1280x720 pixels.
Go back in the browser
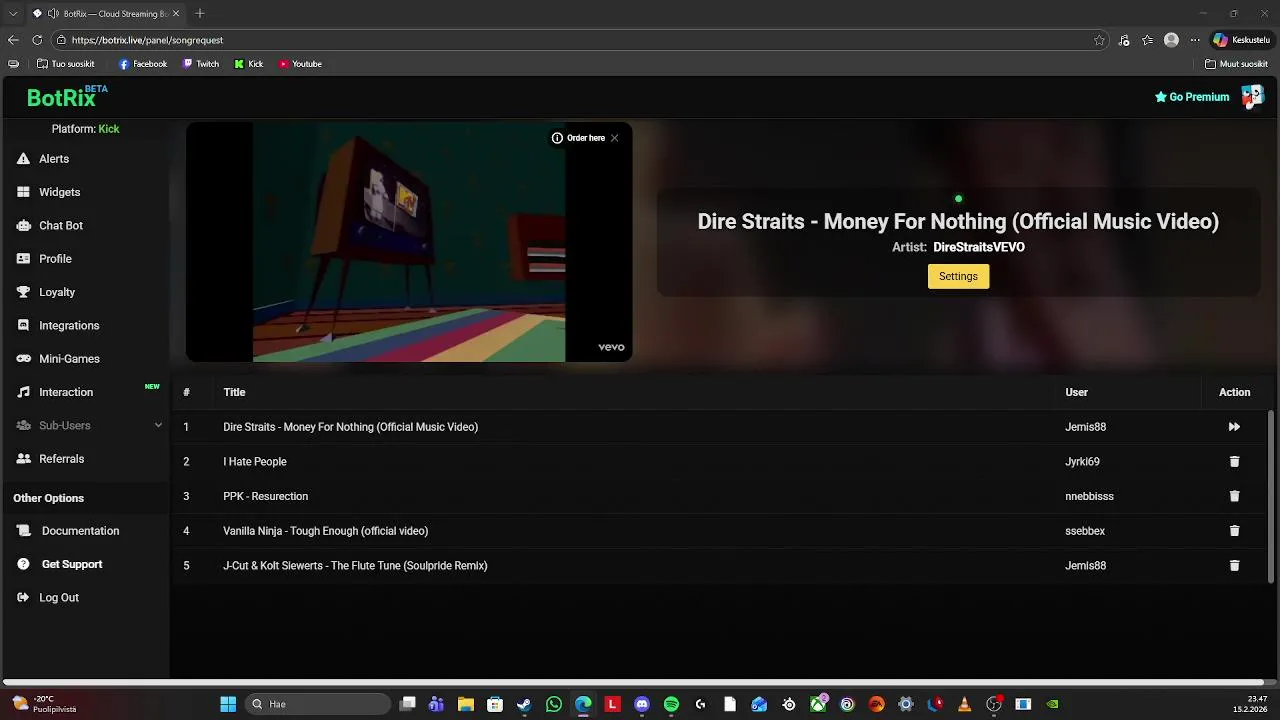coord(13,40)
